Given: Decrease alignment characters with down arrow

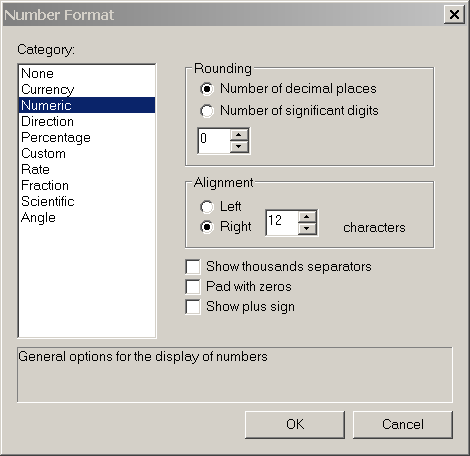Looking at the screenshot, I should pyautogui.click(x=307, y=229).
